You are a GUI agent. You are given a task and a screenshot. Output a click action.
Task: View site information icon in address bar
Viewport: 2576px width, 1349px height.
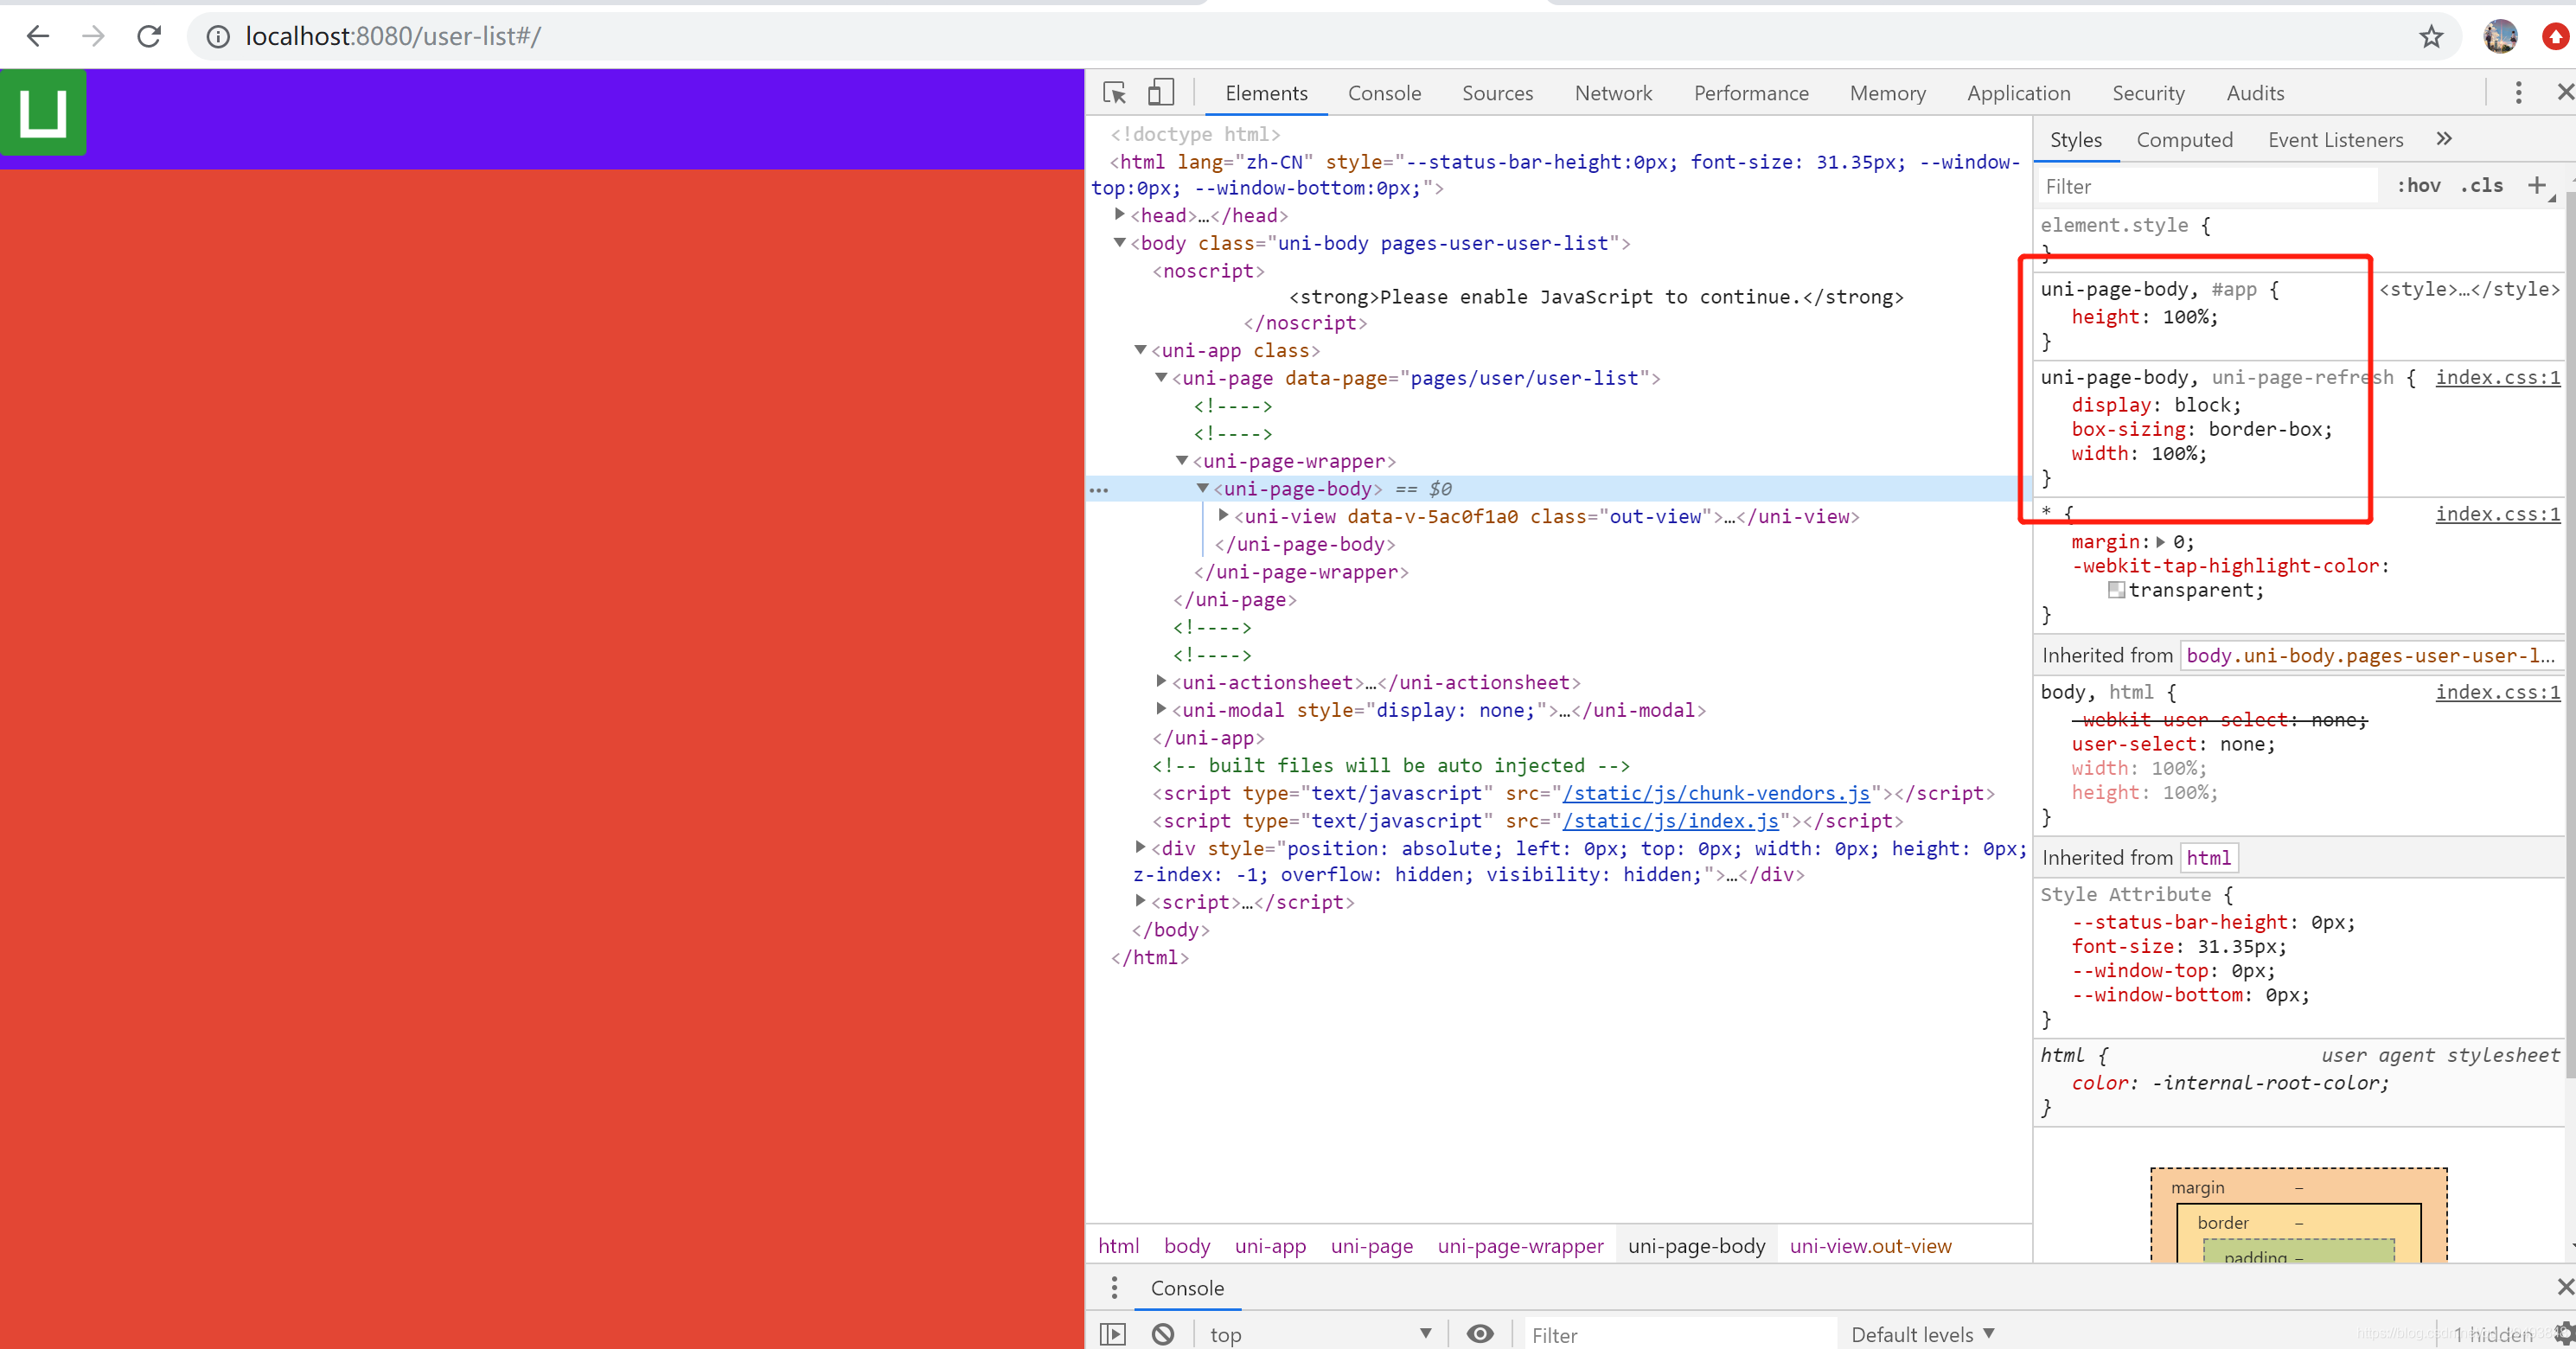218,37
